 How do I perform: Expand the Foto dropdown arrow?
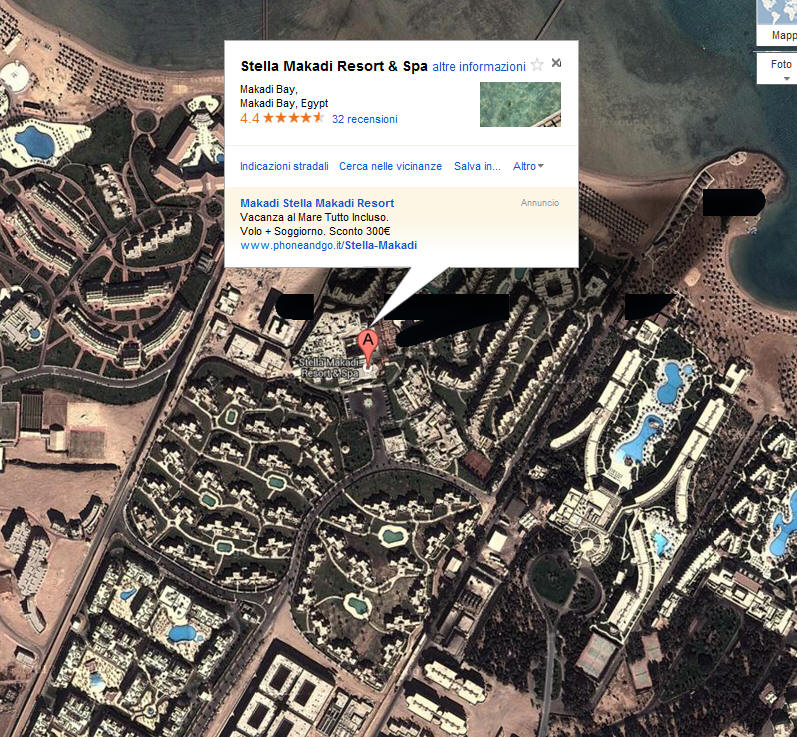[787, 78]
